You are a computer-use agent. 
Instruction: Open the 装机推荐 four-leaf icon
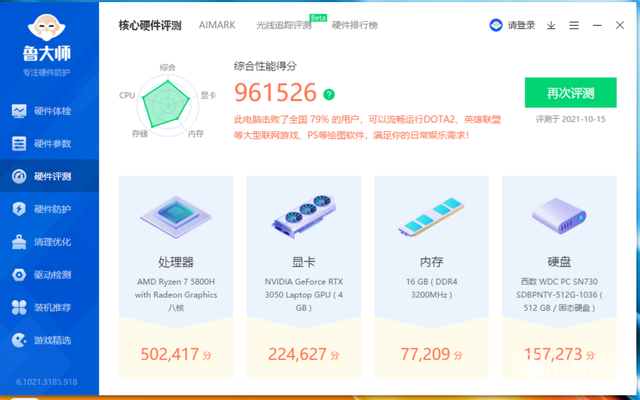(19, 307)
